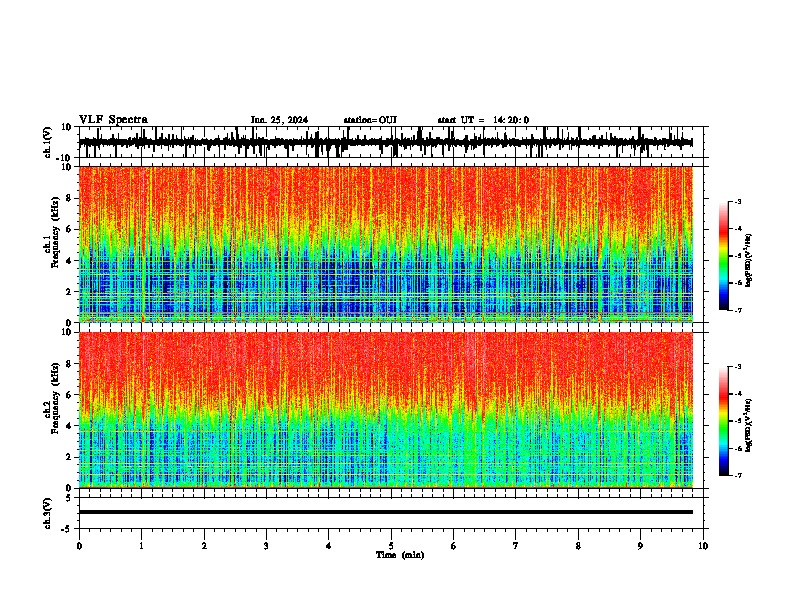Click the ch.1 color scale bar
Viewport: 792px width, 612px height.
(724, 256)
